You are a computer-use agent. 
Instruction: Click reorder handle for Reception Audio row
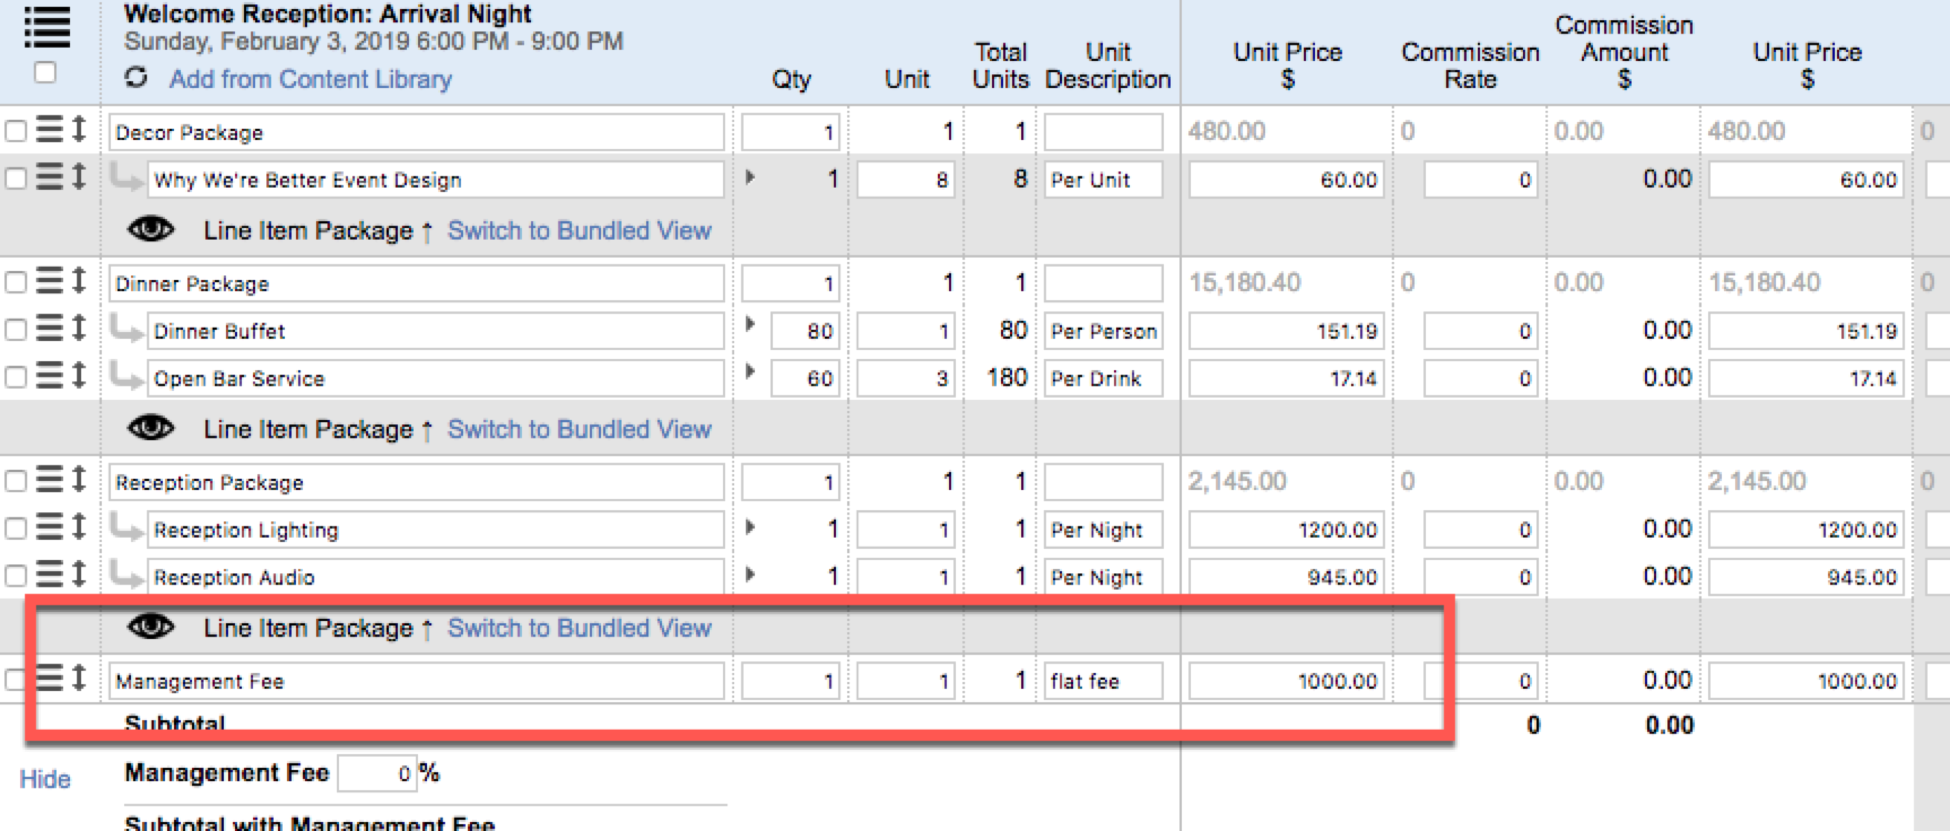(x=49, y=575)
